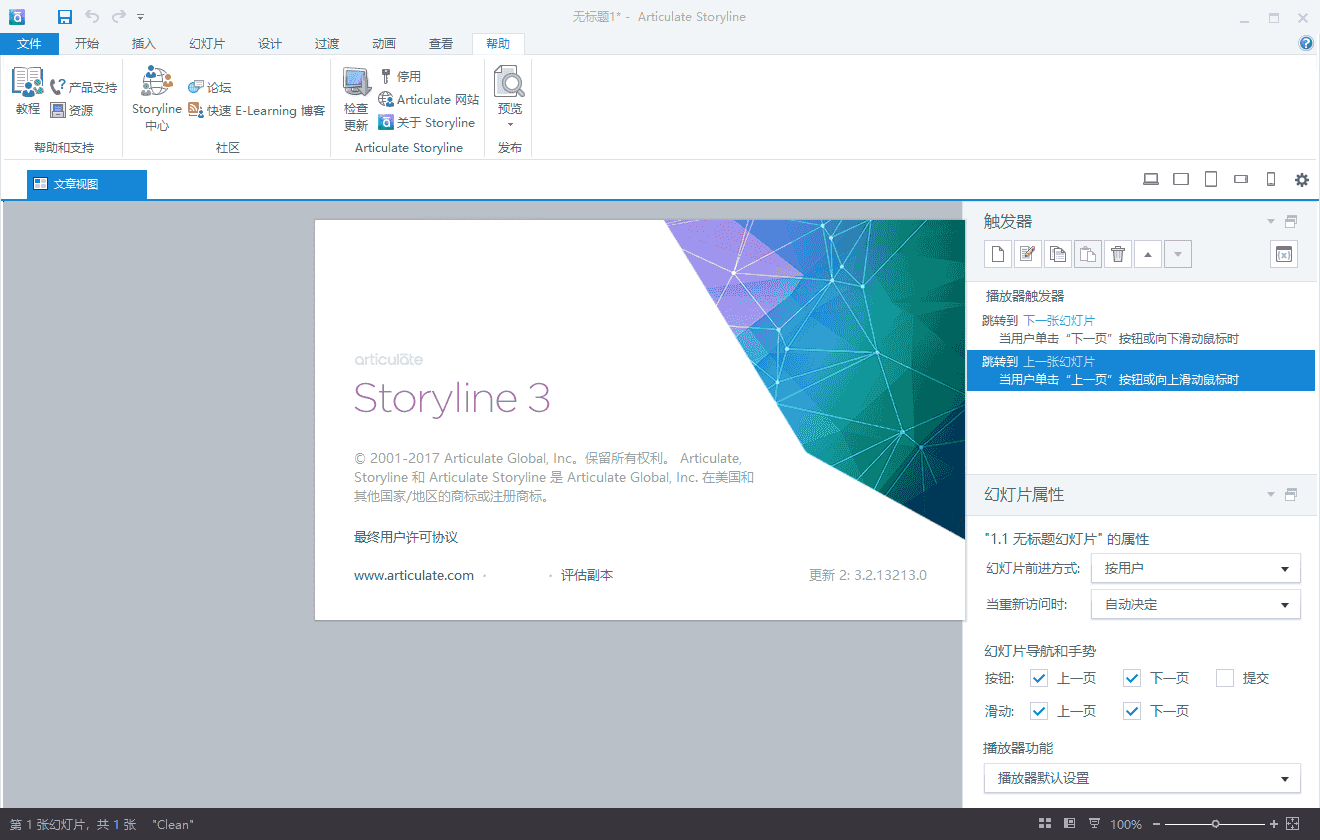This screenshot has height=840, width=1320.
Task: Uncheck the 滑动 下一页 checkbox
Action: [x=1132, y=711]
